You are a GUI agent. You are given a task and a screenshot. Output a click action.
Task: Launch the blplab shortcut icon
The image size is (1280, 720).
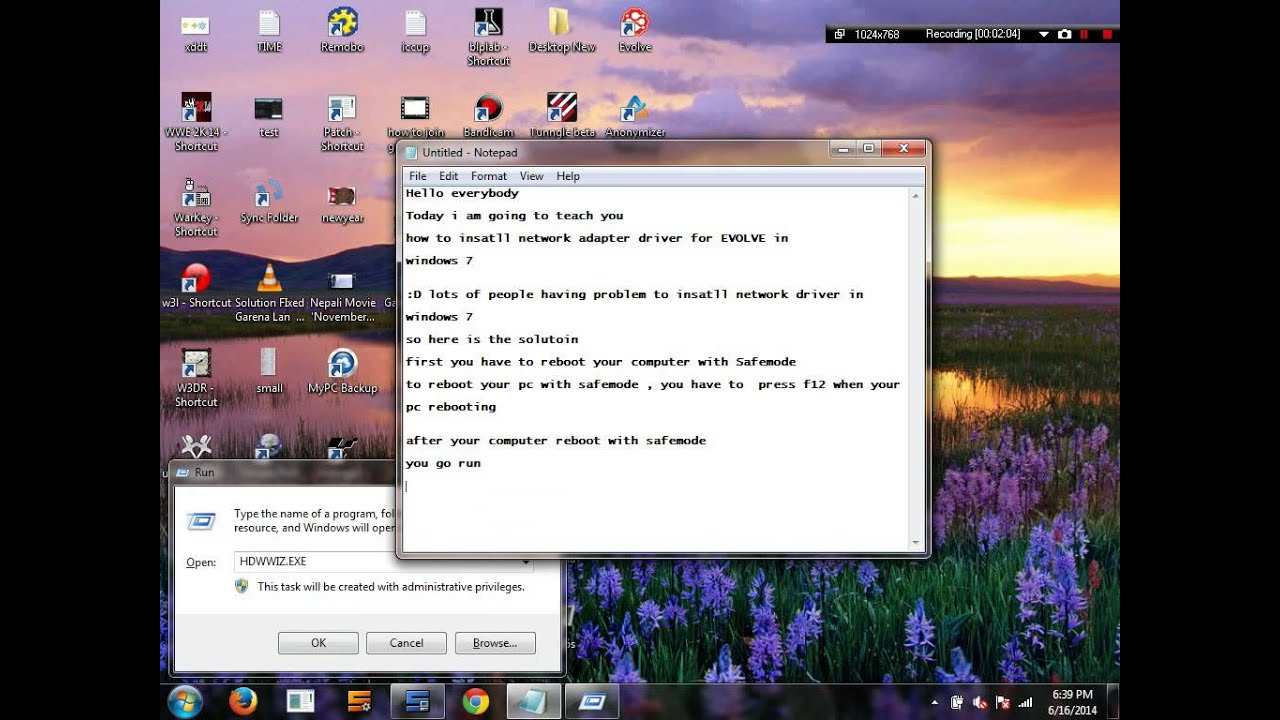coord(488,37)
